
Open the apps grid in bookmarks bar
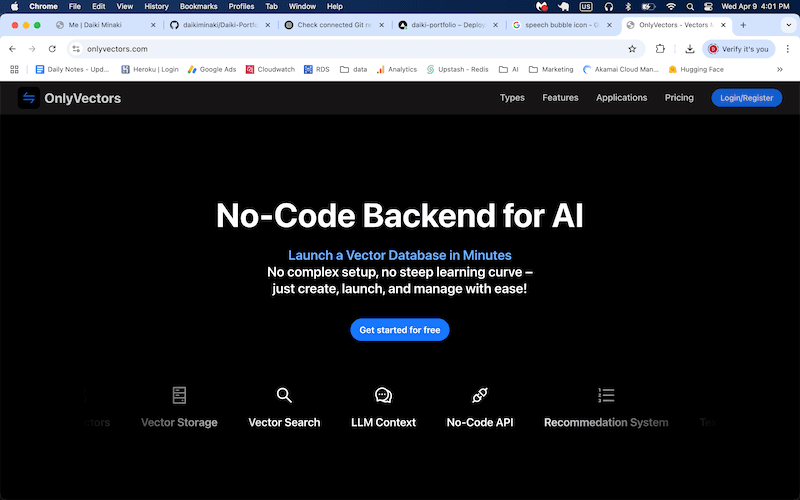tap(14, 69)
